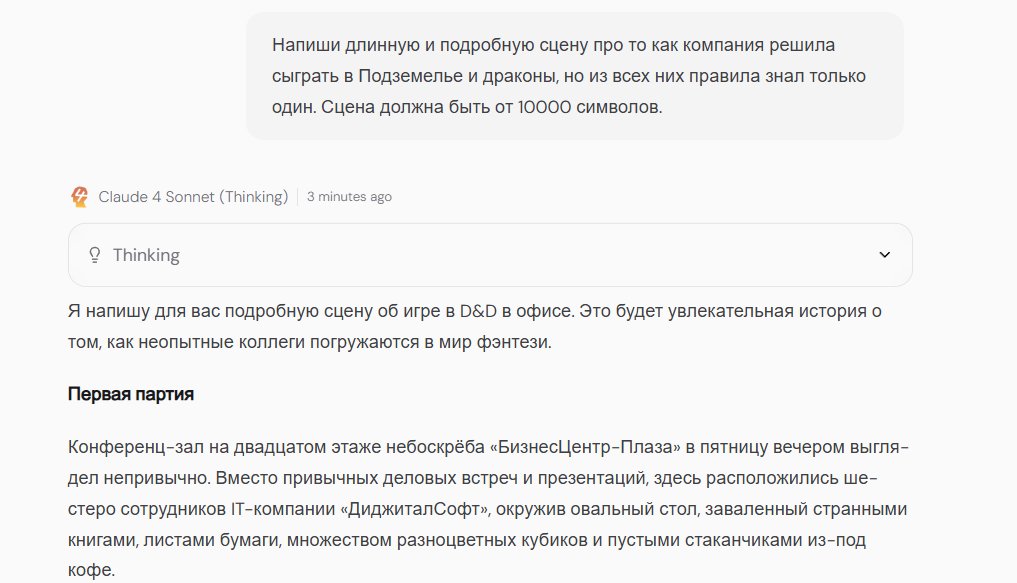Screen dimensions: 1017x583
Task: Click the user prompt message bubble
Action: click(575, 76)
